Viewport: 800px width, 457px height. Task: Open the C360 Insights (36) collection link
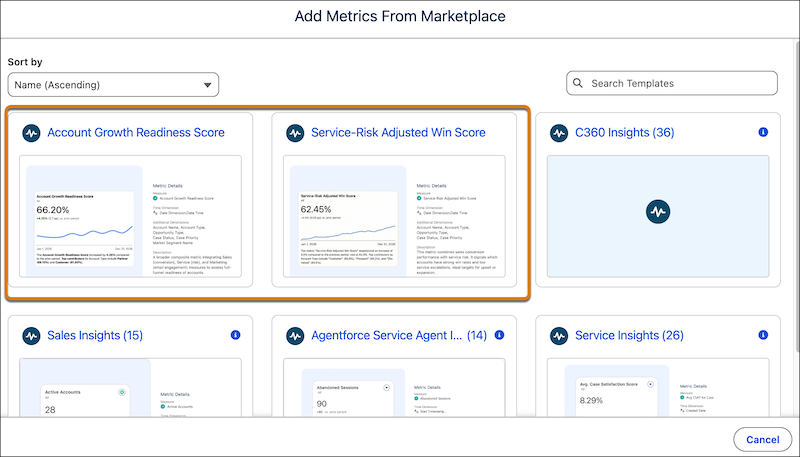[x=624, y=133]
